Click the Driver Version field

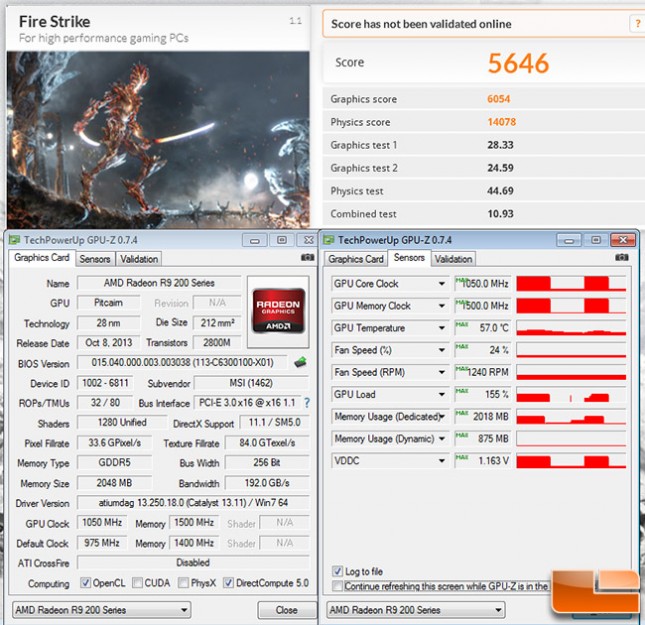193,502
